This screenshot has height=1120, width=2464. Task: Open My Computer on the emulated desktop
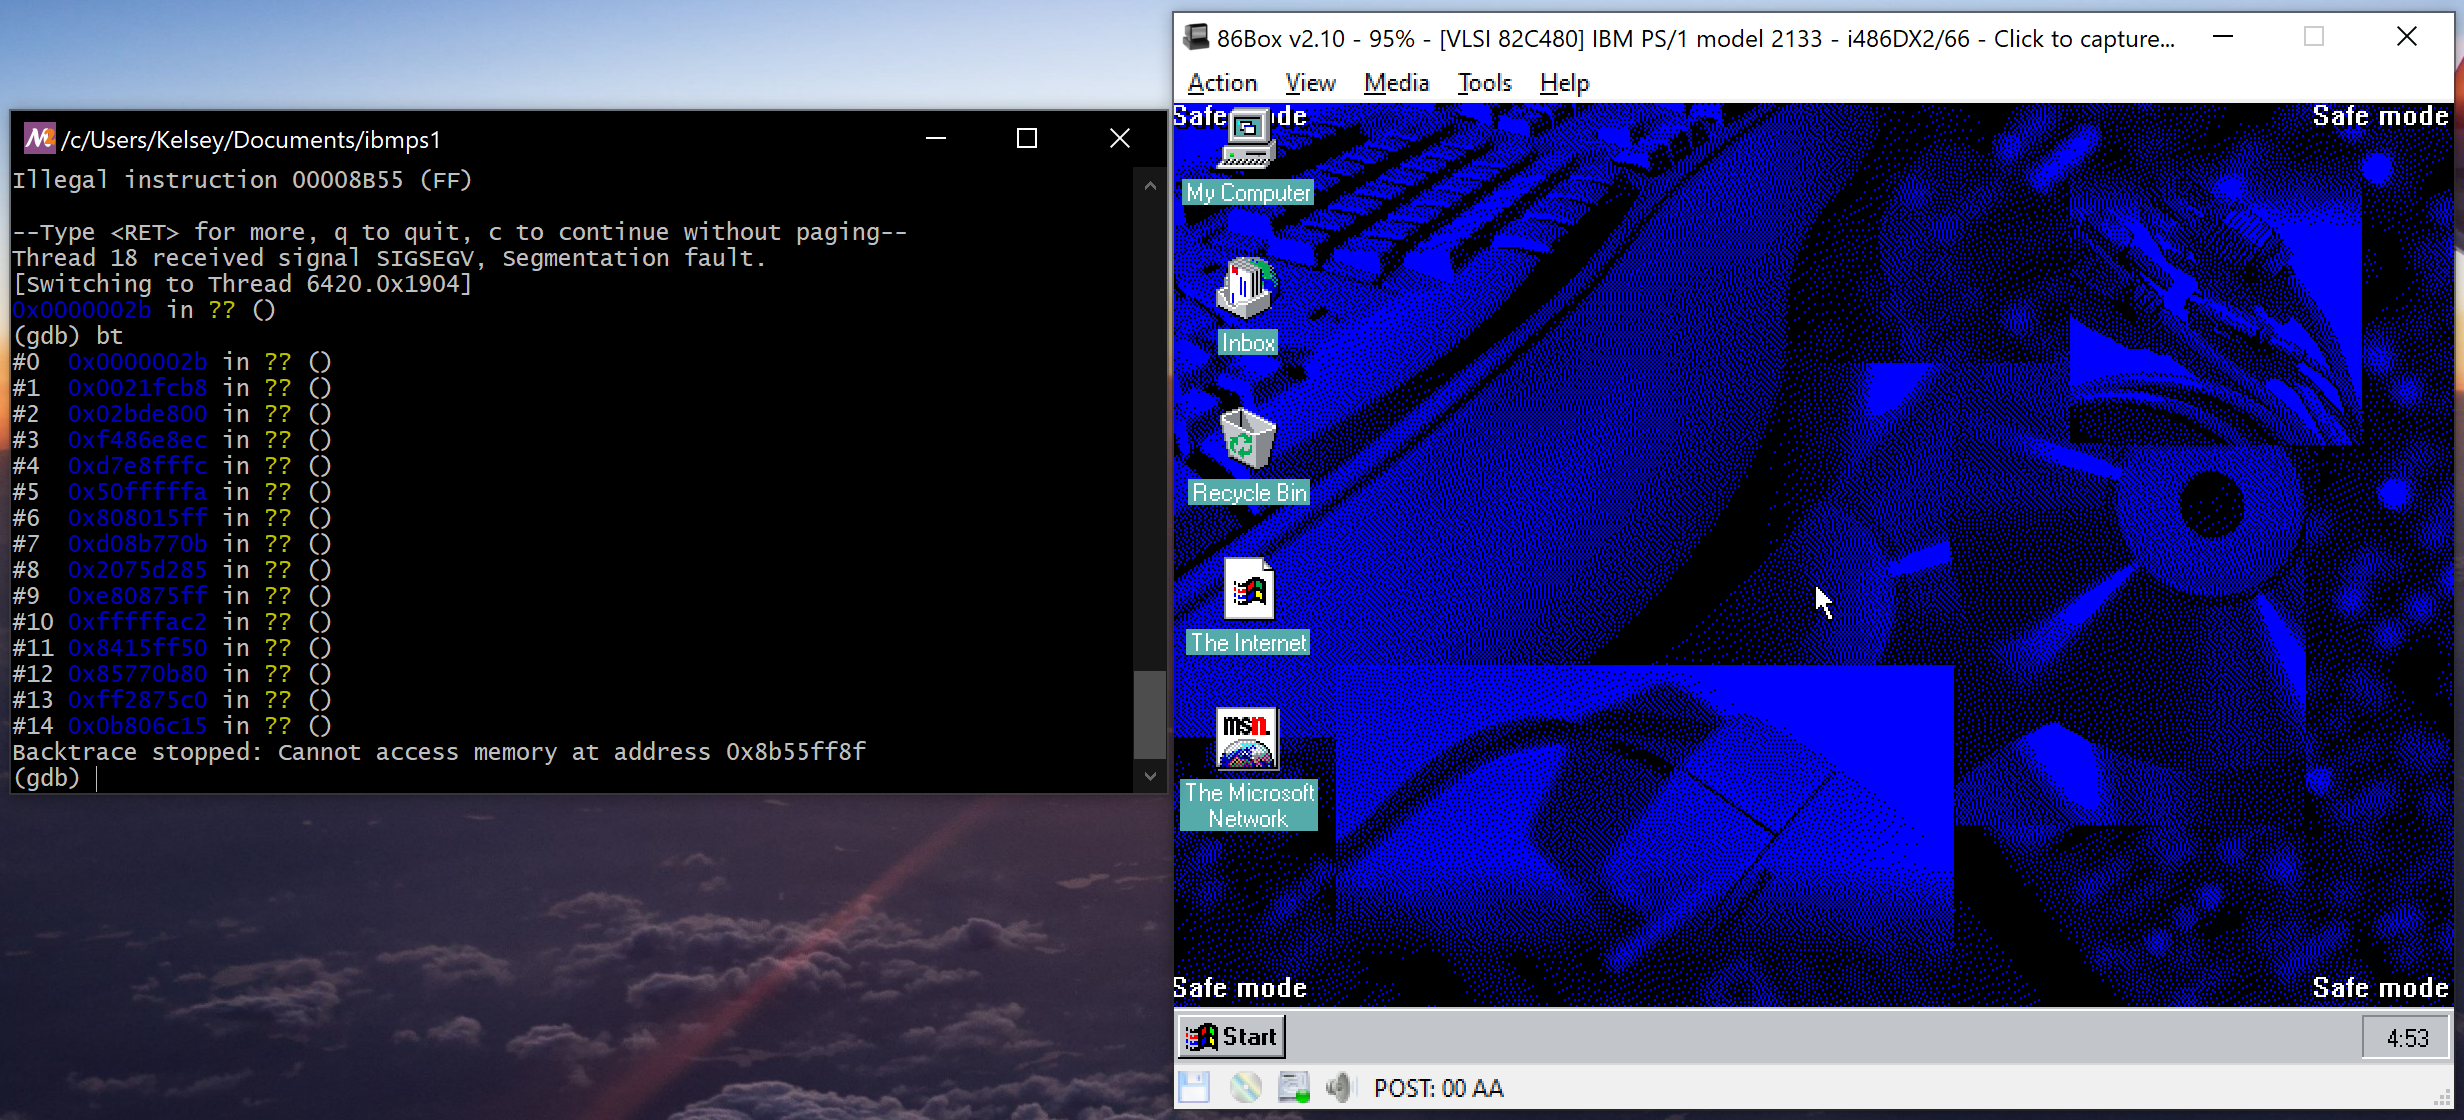[x=1246, y=150]
